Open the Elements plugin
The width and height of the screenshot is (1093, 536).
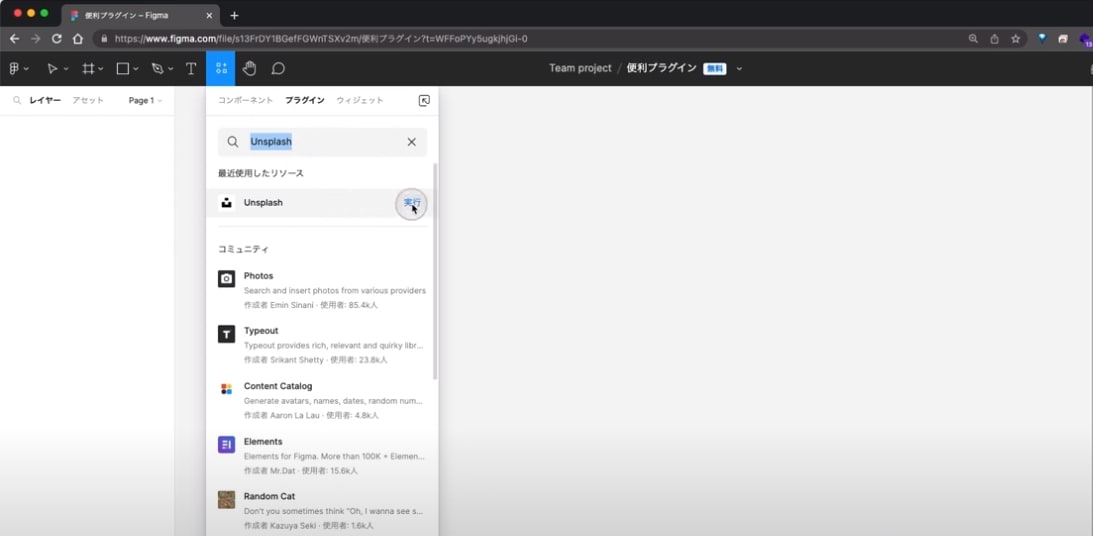[322, 456]
